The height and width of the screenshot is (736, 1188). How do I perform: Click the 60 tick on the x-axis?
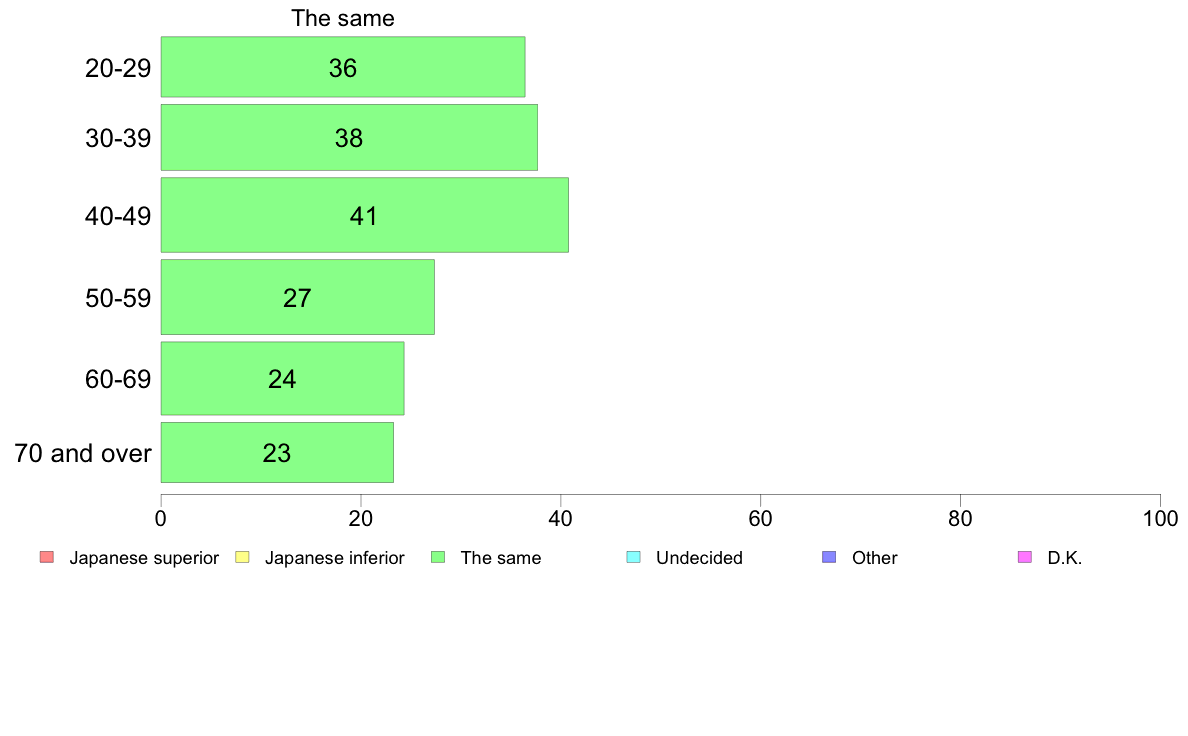(x=760, y=518)
